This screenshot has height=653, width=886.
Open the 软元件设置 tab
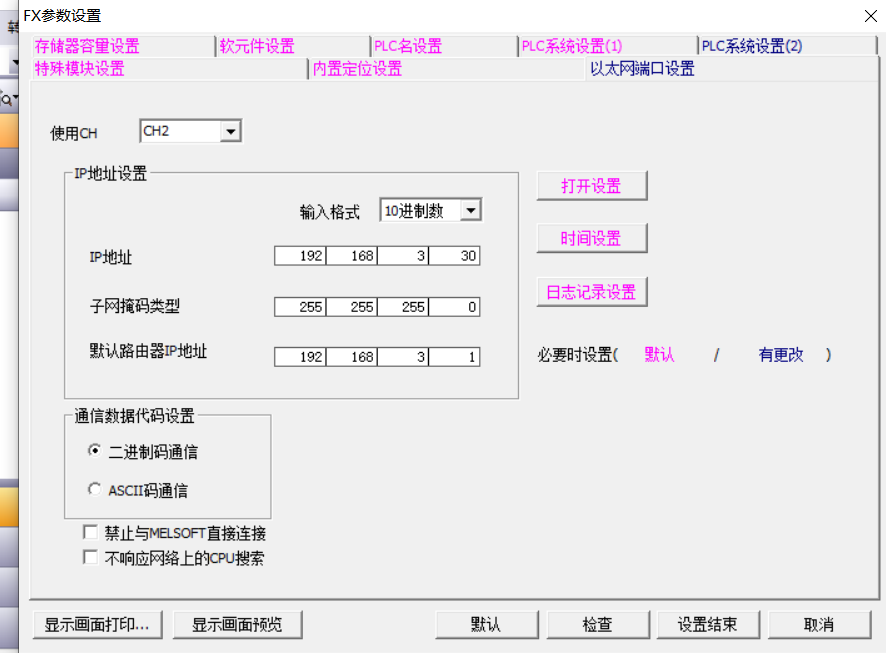257,46
